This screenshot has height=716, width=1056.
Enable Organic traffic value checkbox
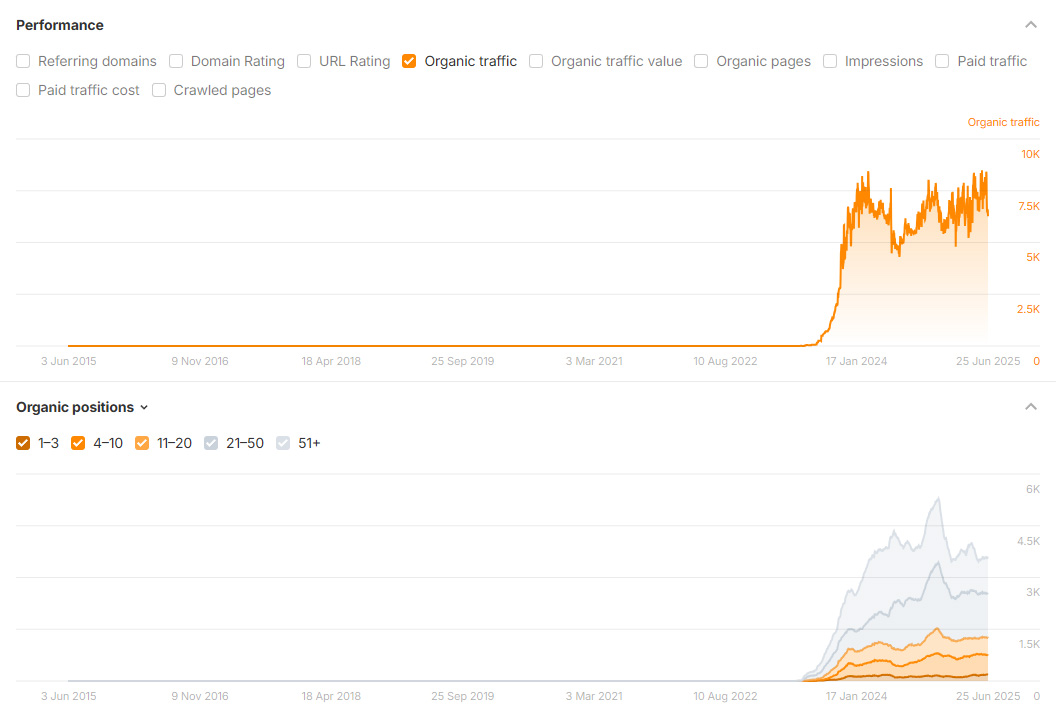[x=536, y=61]
